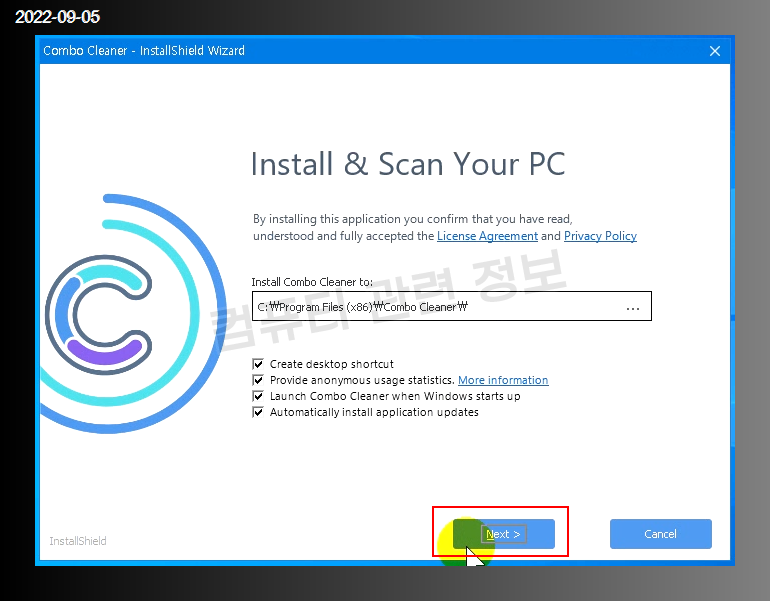Disable Launch Combo Cleaner when Windows starts
Screen dimensions: 770x601
258,396
